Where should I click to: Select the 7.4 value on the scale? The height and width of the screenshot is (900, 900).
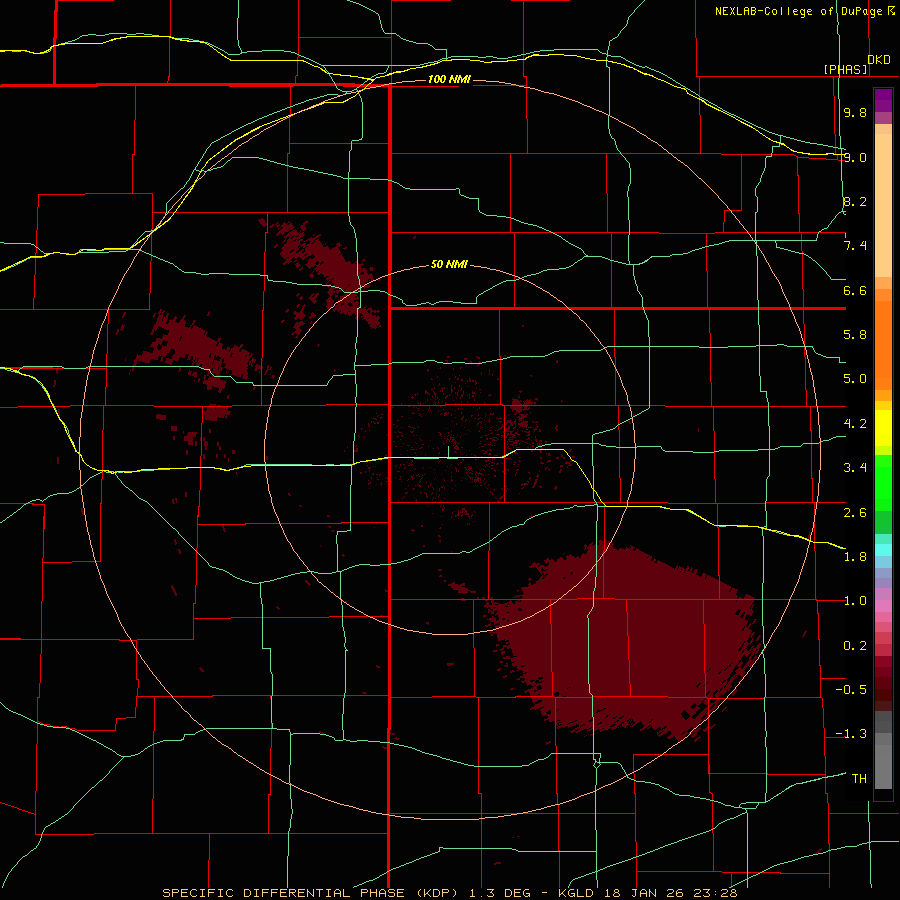(x=855, y=246)
